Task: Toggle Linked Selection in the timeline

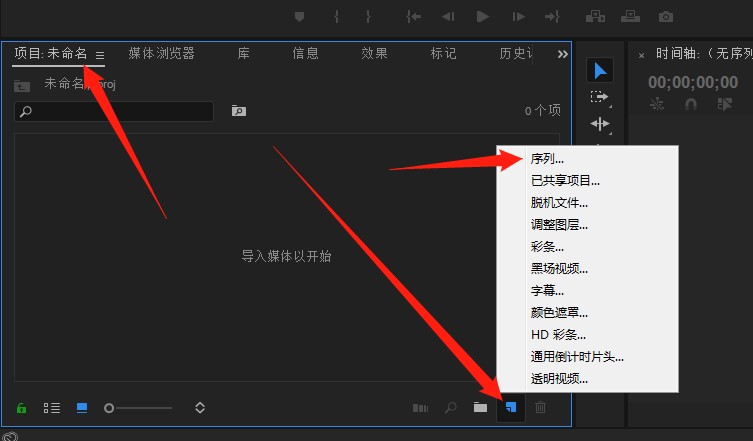Action: click(725, 104)
